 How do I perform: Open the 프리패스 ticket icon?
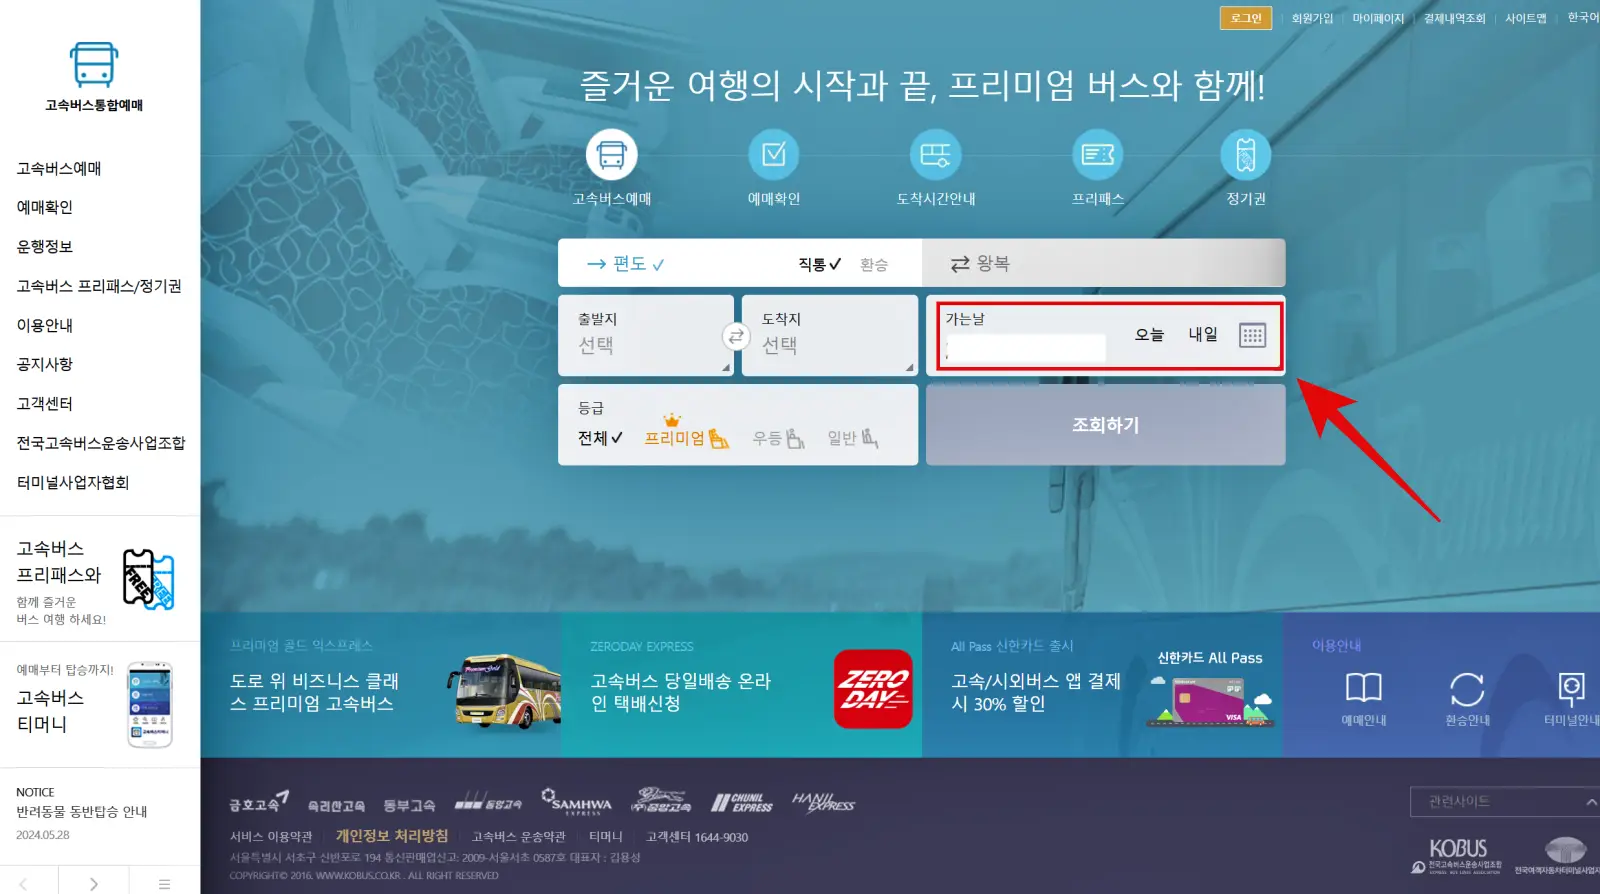tap(1098, 155)
